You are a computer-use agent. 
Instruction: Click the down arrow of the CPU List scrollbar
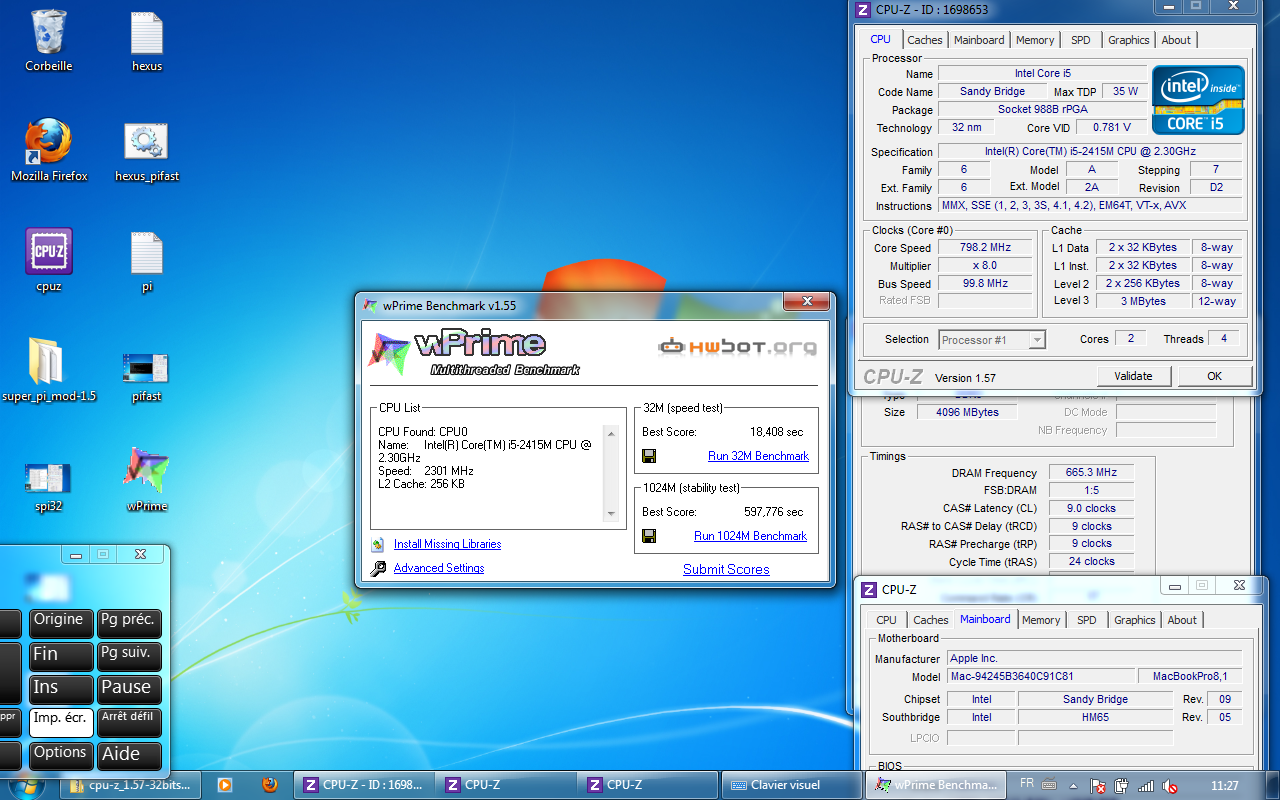coord(612,515)
